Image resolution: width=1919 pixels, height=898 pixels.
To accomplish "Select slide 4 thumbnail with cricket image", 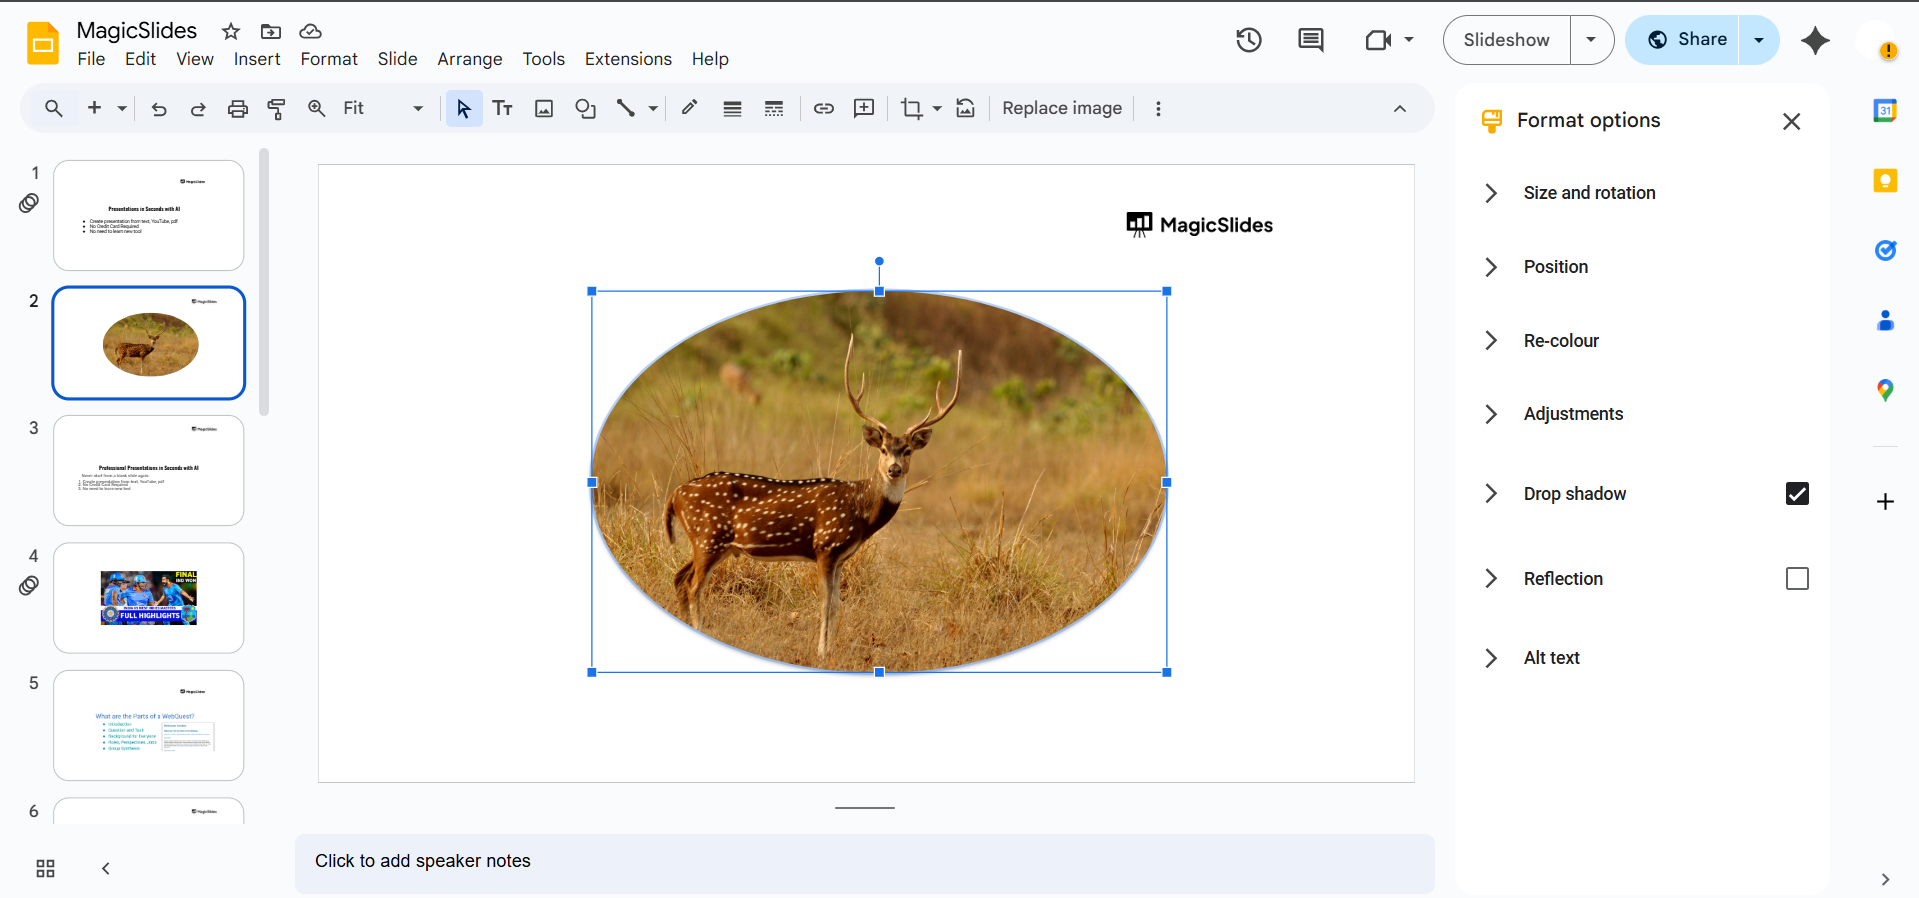I will [x=149, y=598].
